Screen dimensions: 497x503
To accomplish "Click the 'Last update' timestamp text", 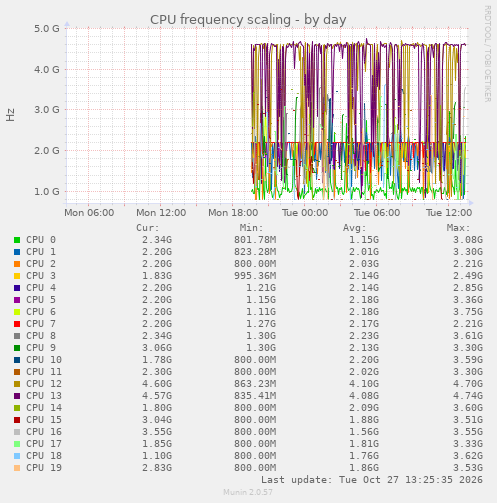I will [372, 480].
